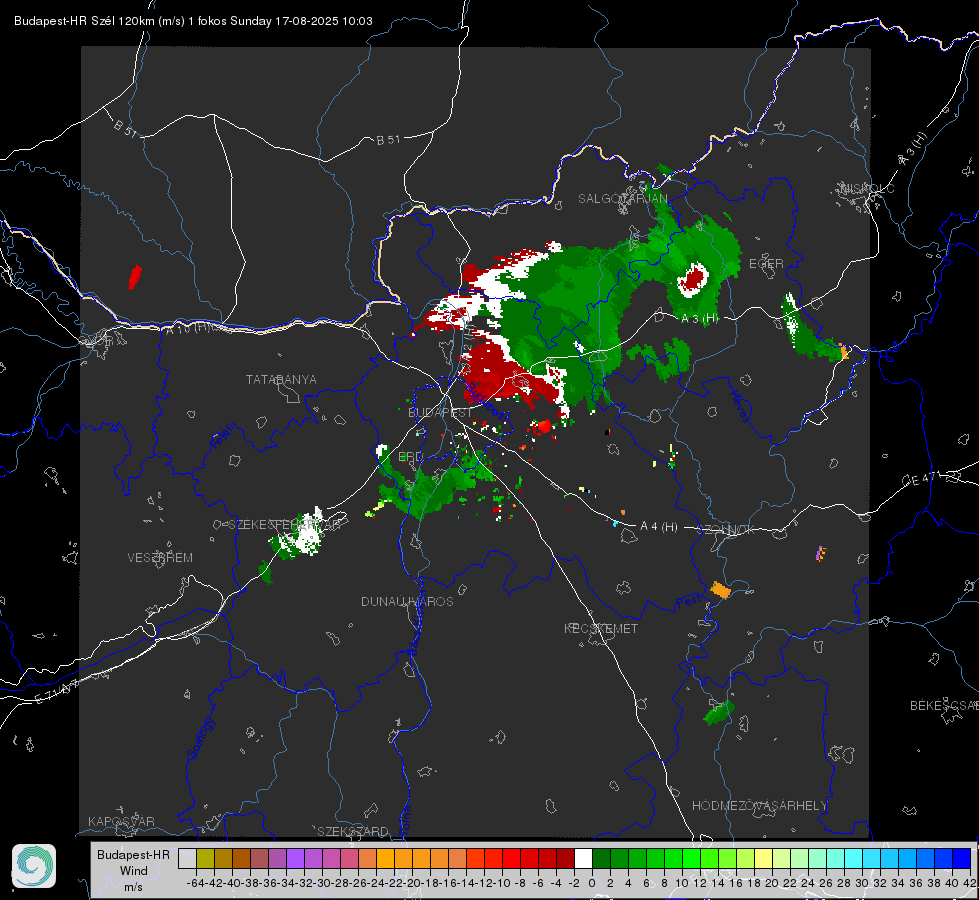Click the -64 value on legend scale

click(x=195, y=883)
